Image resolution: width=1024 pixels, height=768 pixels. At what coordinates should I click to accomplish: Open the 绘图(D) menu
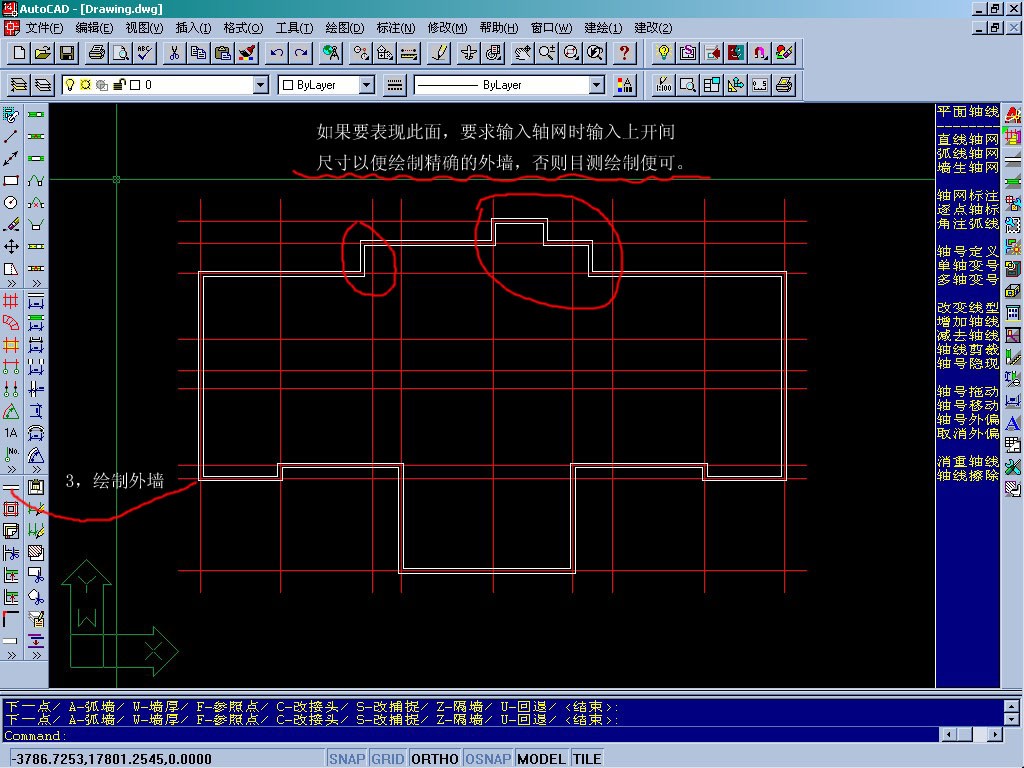point(345,28)
